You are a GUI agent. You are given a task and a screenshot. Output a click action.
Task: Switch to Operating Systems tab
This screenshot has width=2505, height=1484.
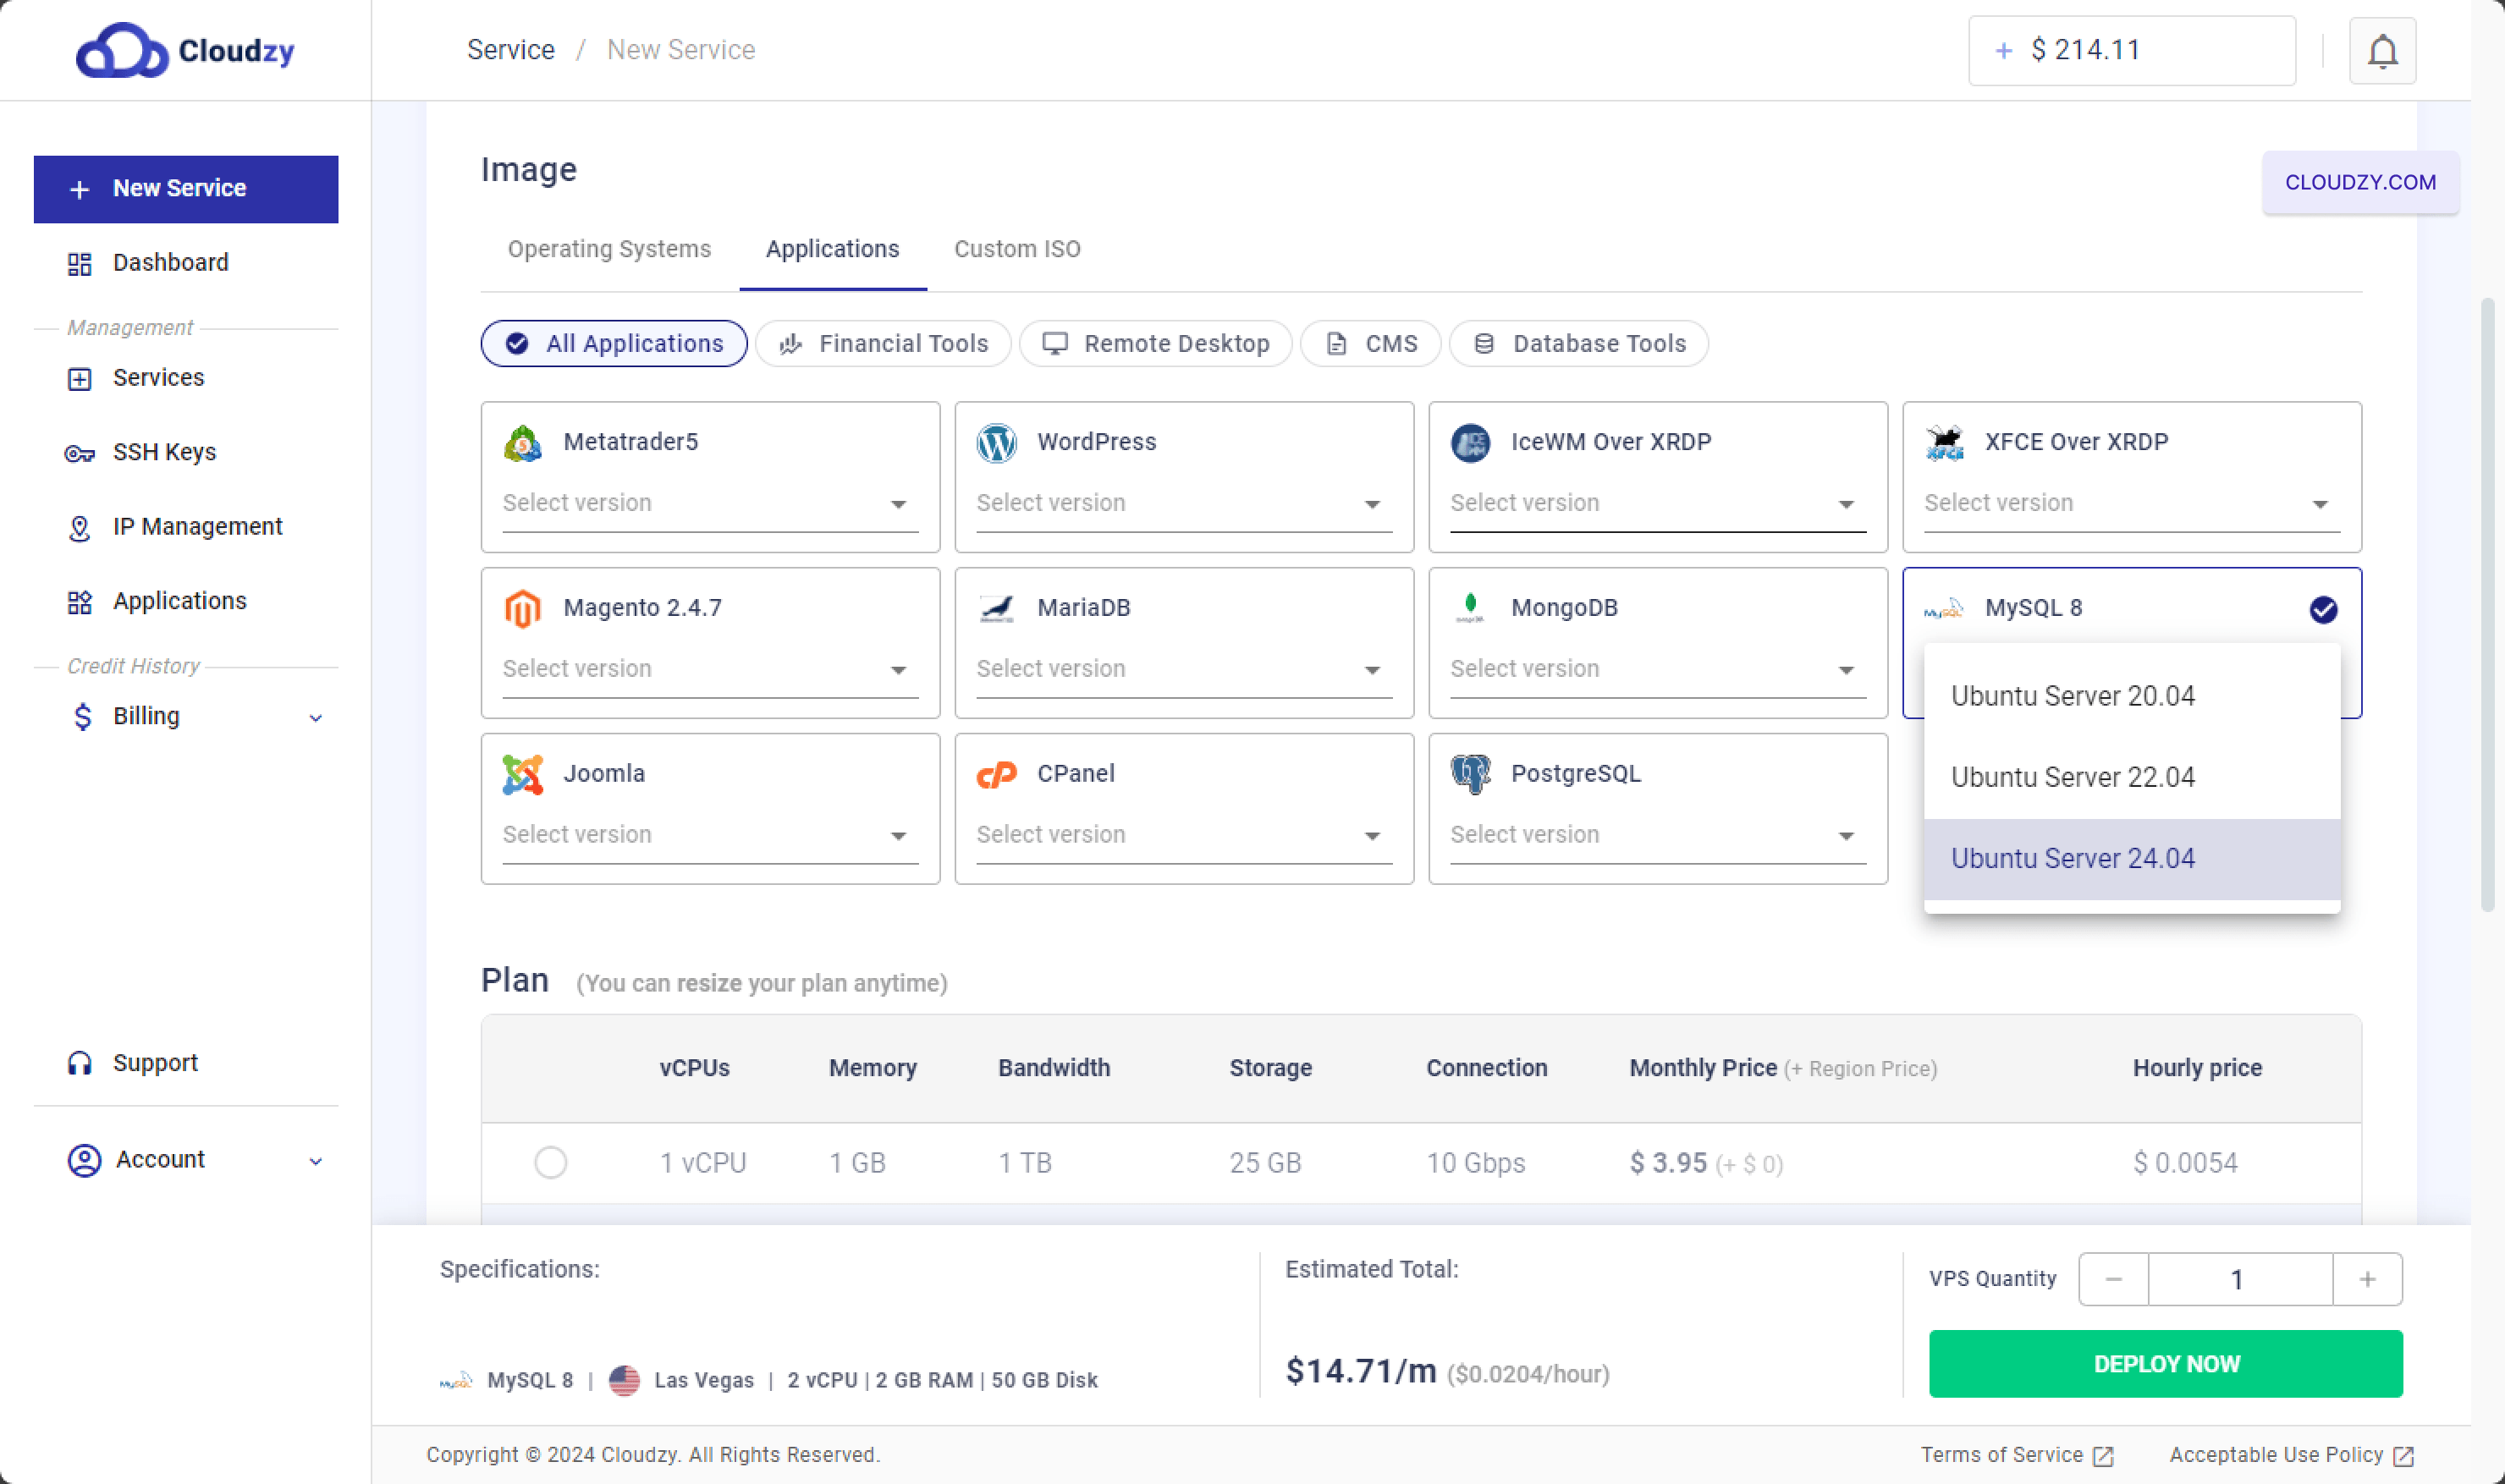(609, 250)
